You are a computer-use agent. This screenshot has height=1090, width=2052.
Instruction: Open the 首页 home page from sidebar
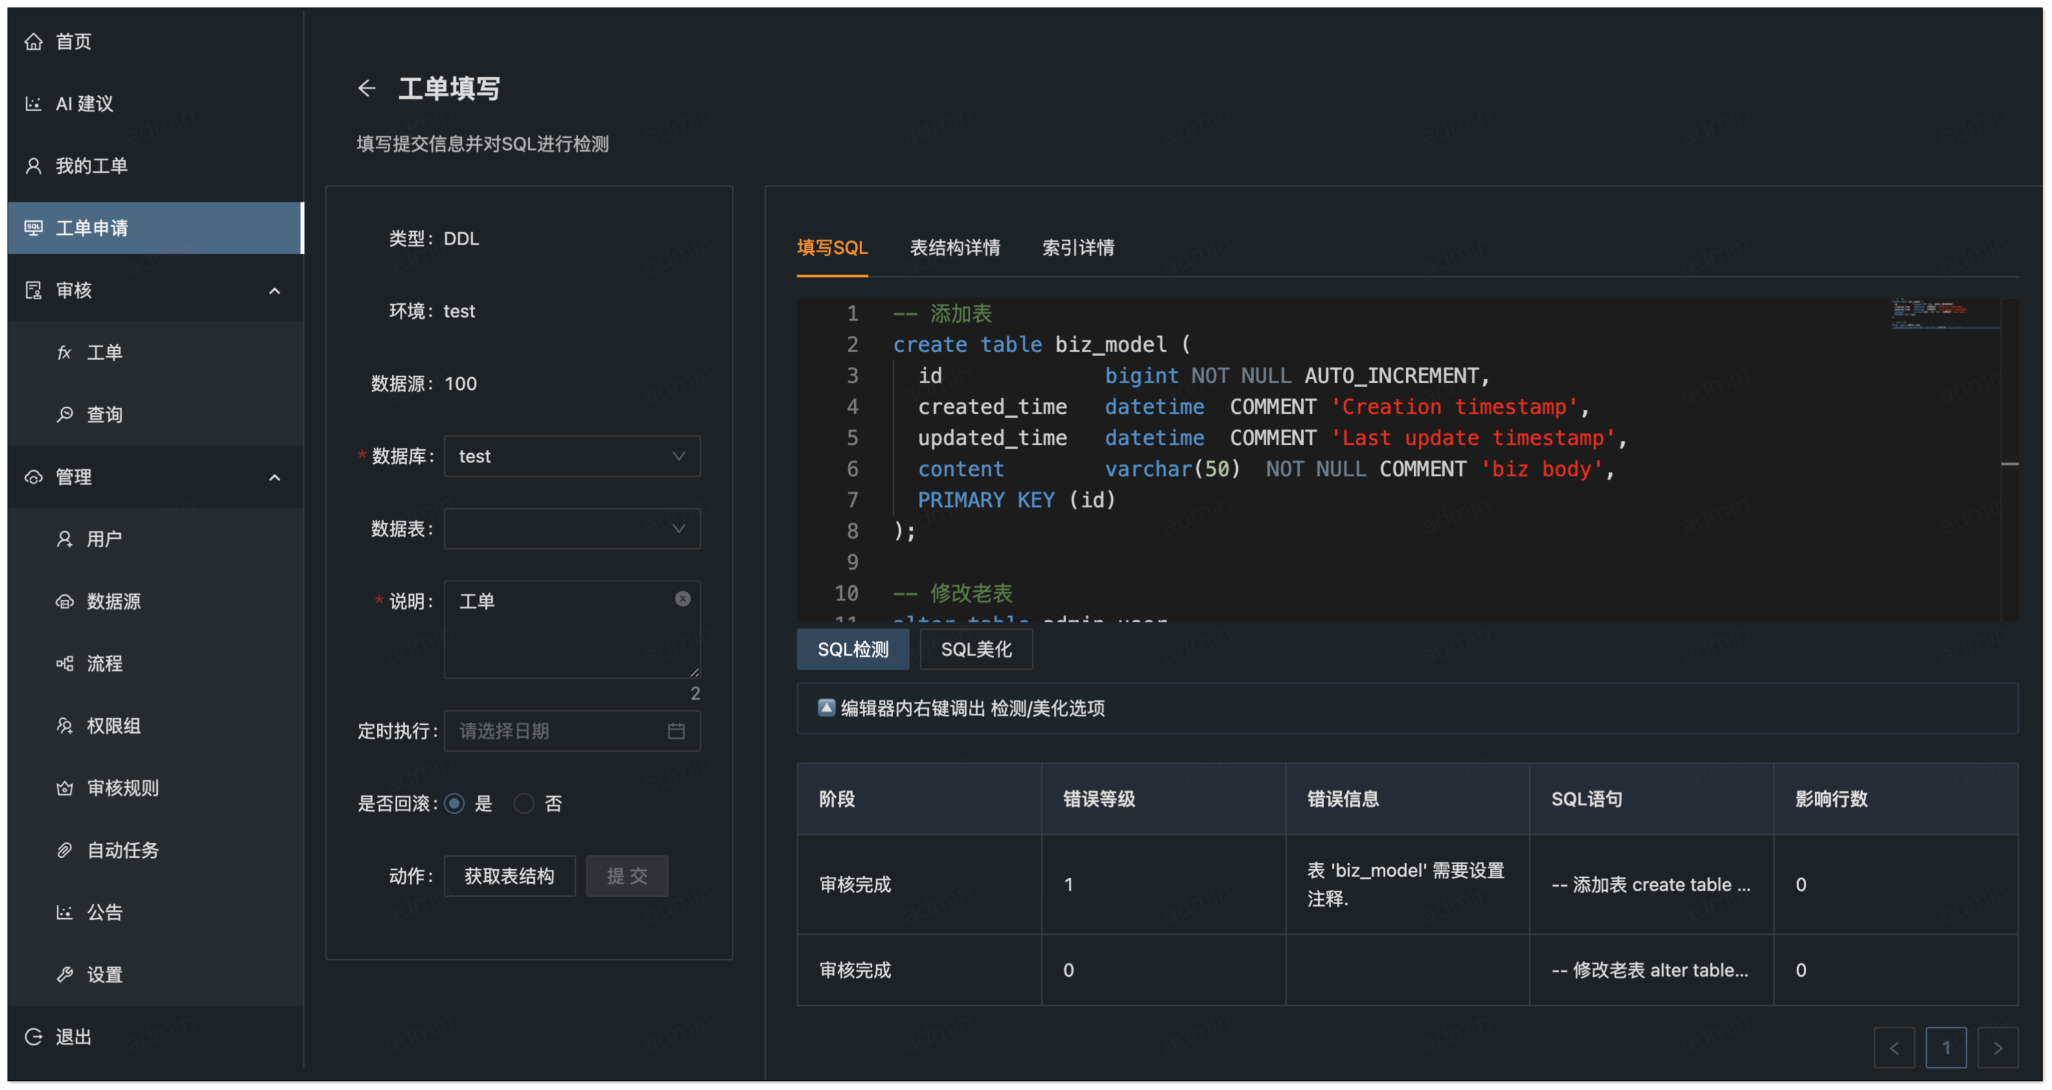tap(75, 41)
